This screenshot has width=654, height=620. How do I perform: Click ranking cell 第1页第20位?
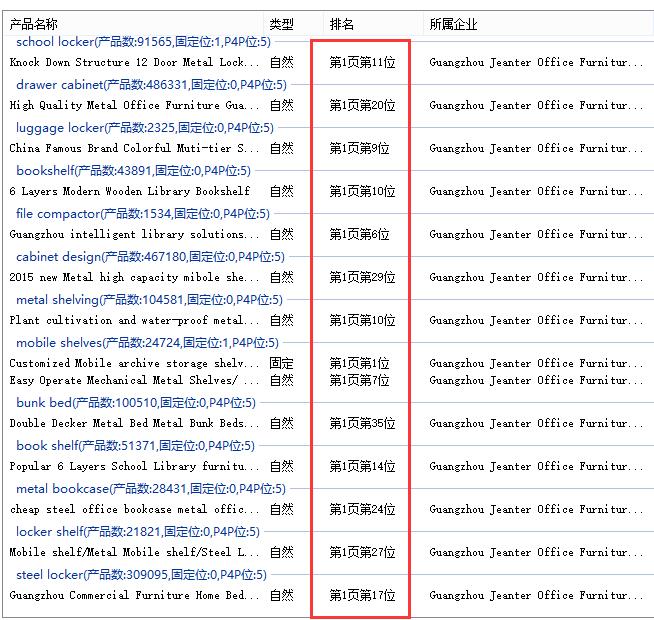point(362,106)
